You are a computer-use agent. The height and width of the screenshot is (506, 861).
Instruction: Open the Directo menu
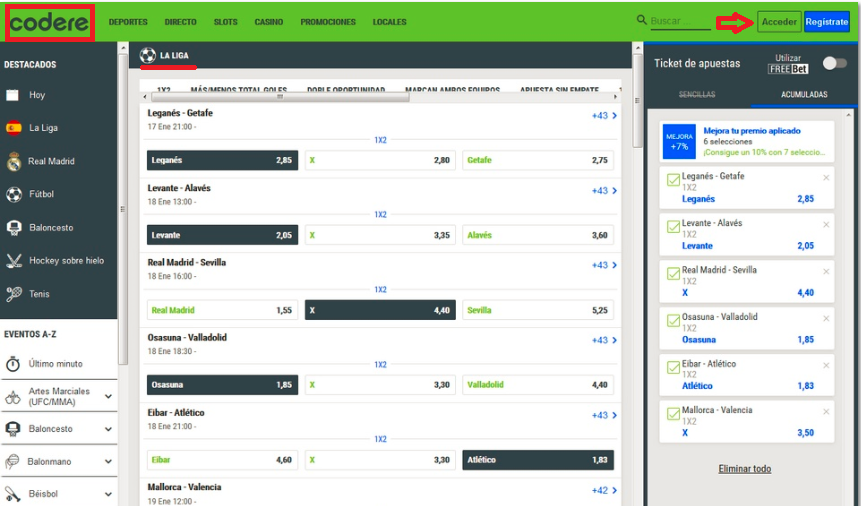[x=180, y=22]
